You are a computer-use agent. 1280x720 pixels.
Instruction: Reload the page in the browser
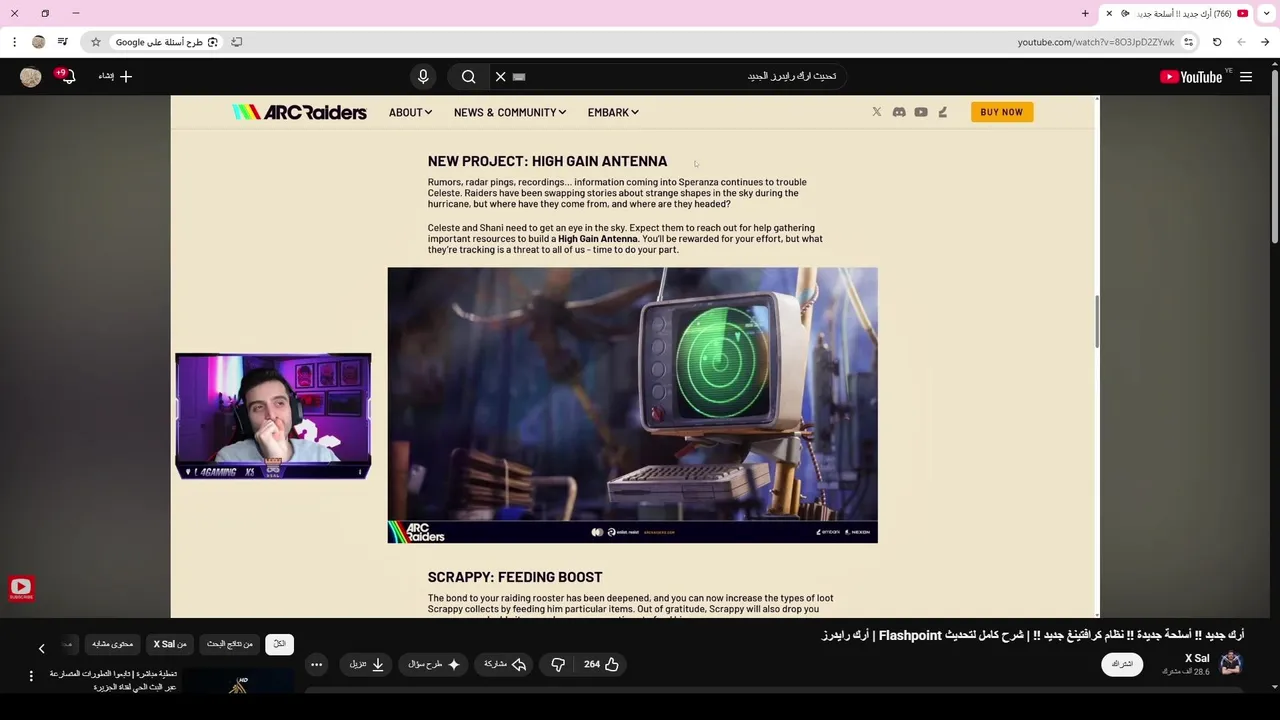click(1217, 42)
